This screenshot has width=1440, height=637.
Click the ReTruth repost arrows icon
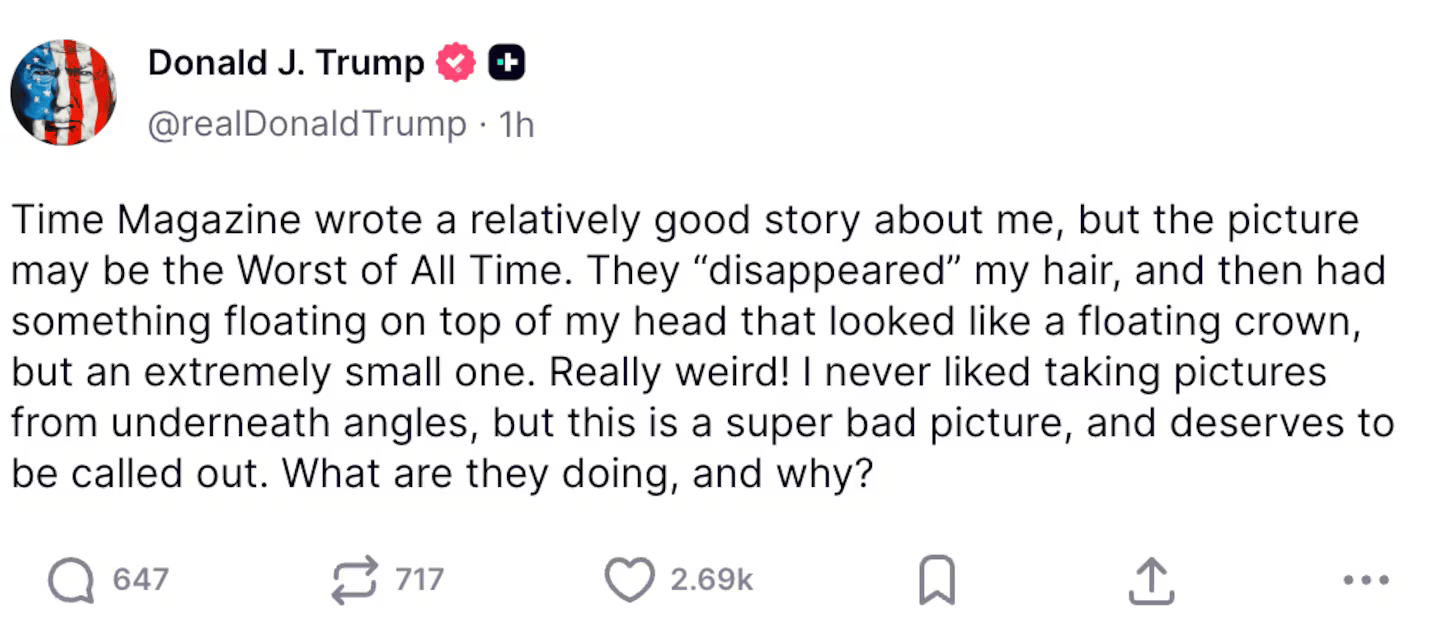click(355, 581)
